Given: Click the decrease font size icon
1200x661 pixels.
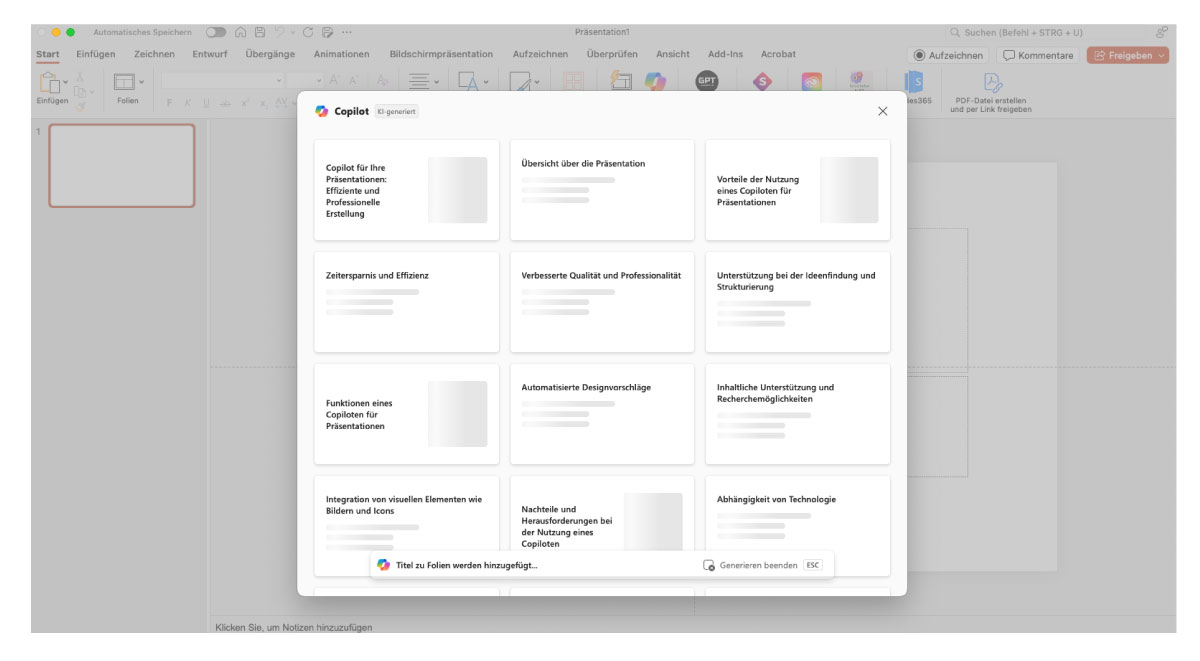Looking at the screenshot, I should [x=353, y=80].
